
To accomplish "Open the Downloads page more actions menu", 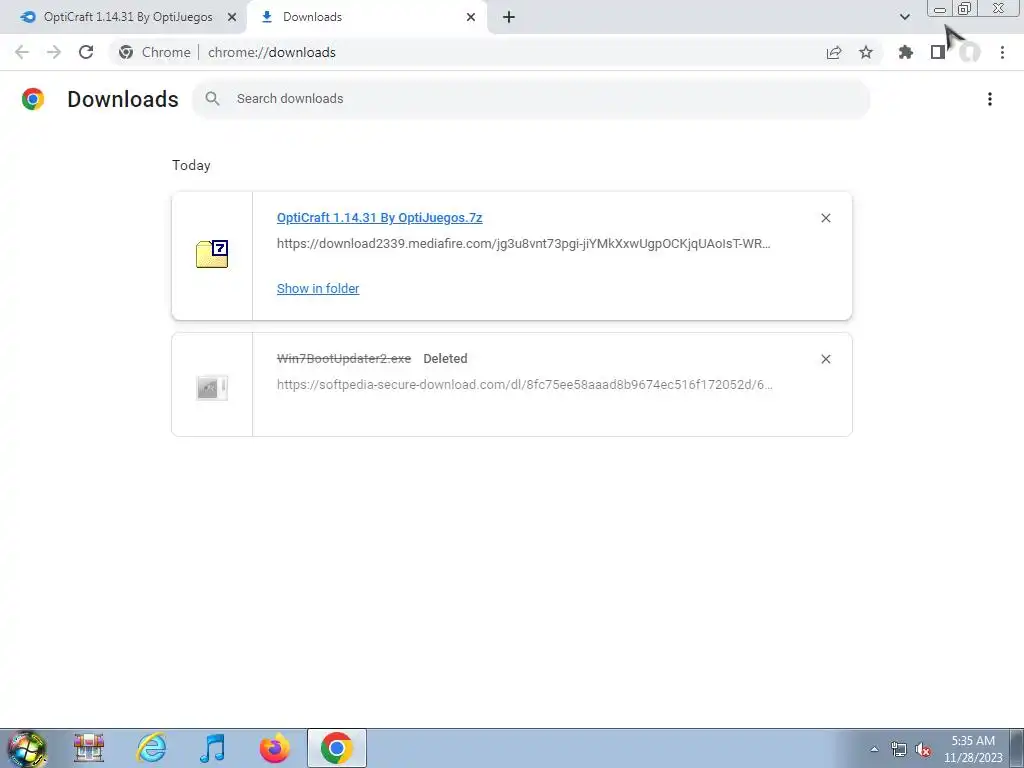I will coord(990,99).
